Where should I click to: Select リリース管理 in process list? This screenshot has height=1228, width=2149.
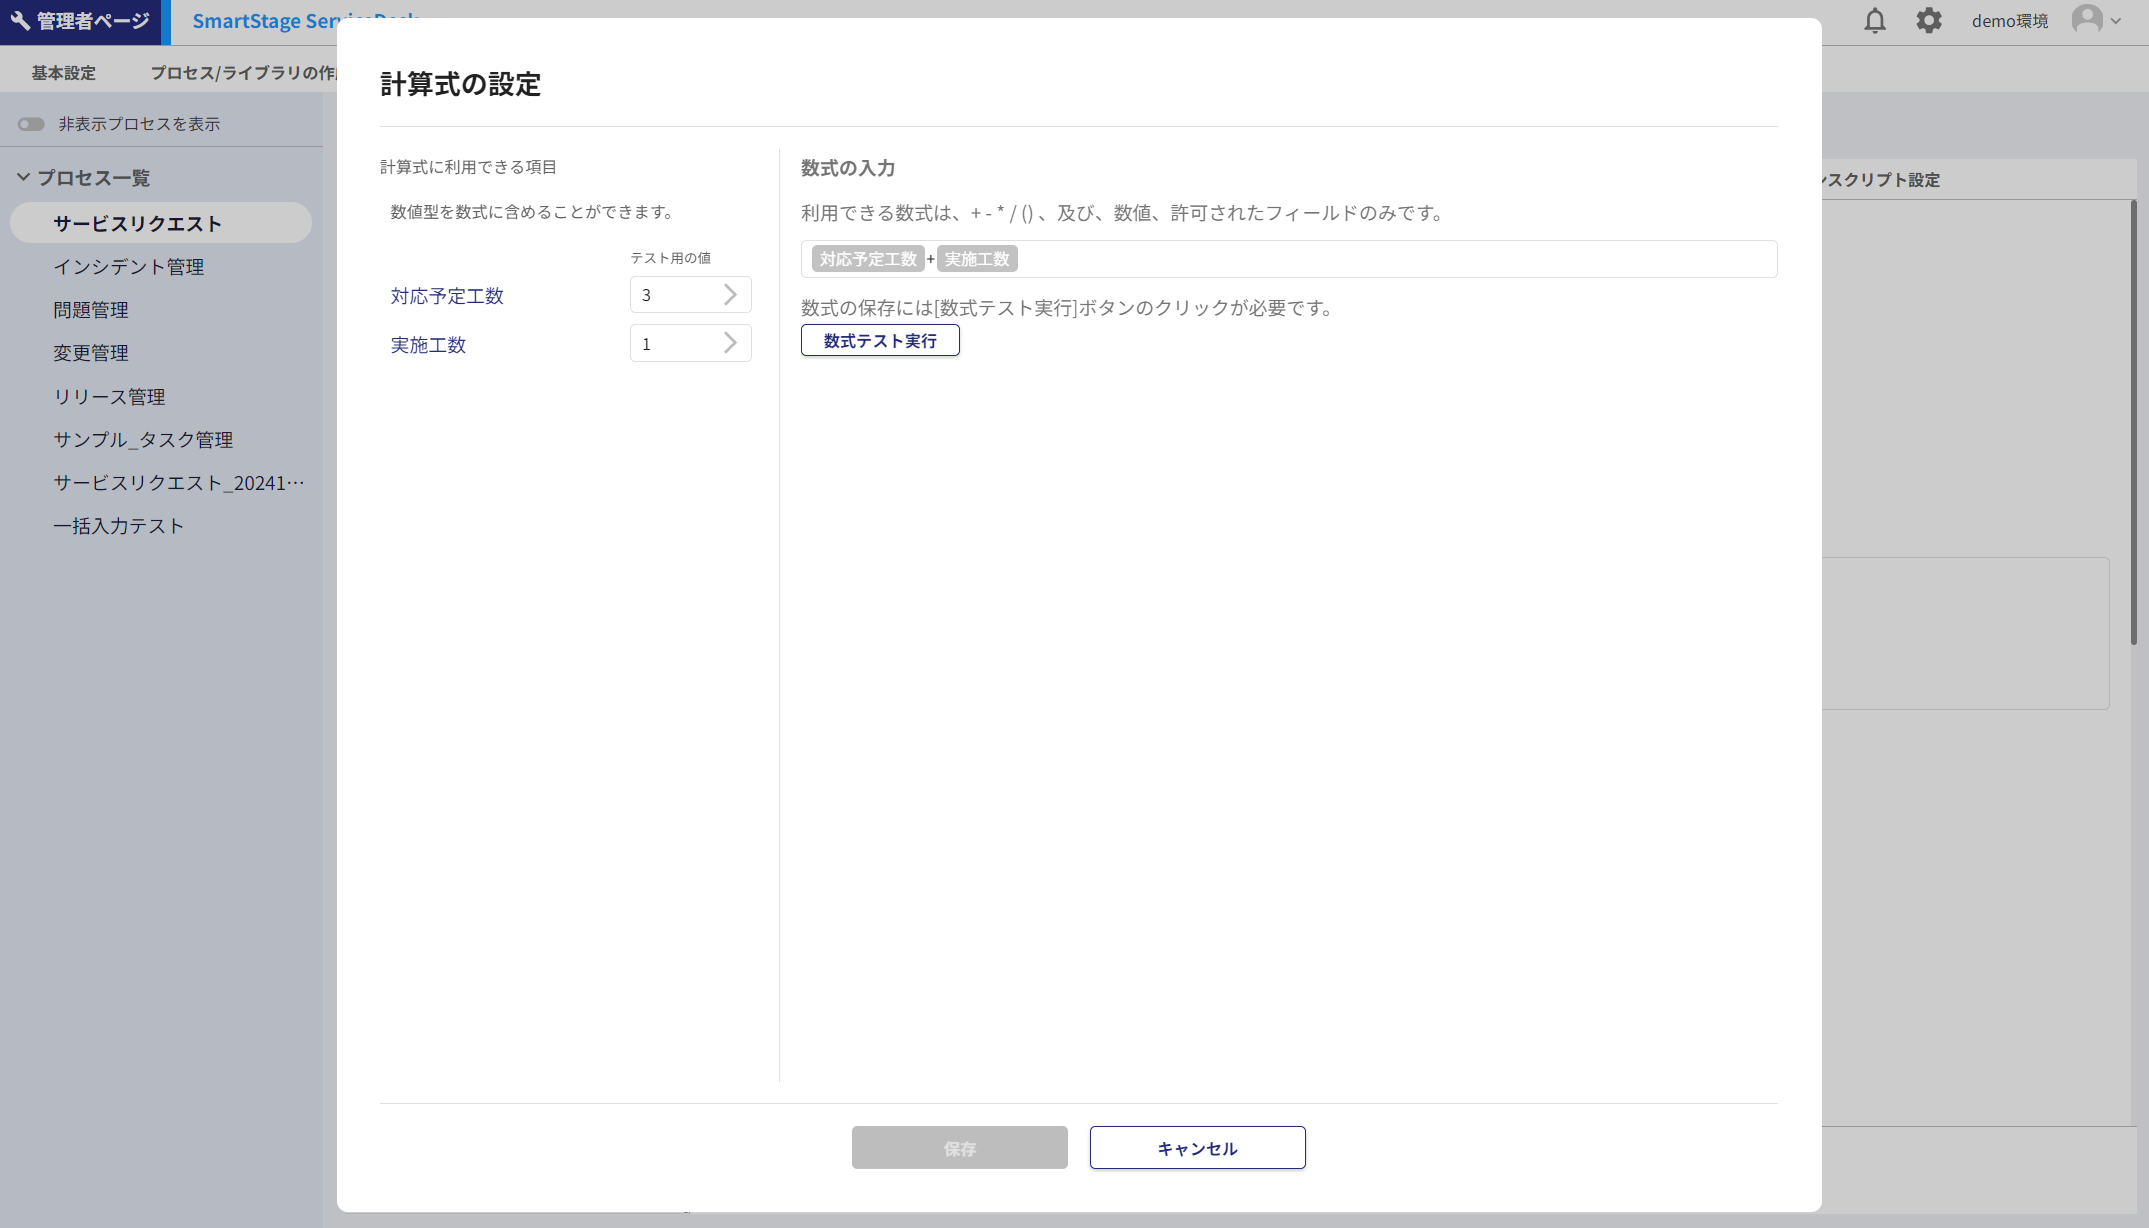click(109, 397)
